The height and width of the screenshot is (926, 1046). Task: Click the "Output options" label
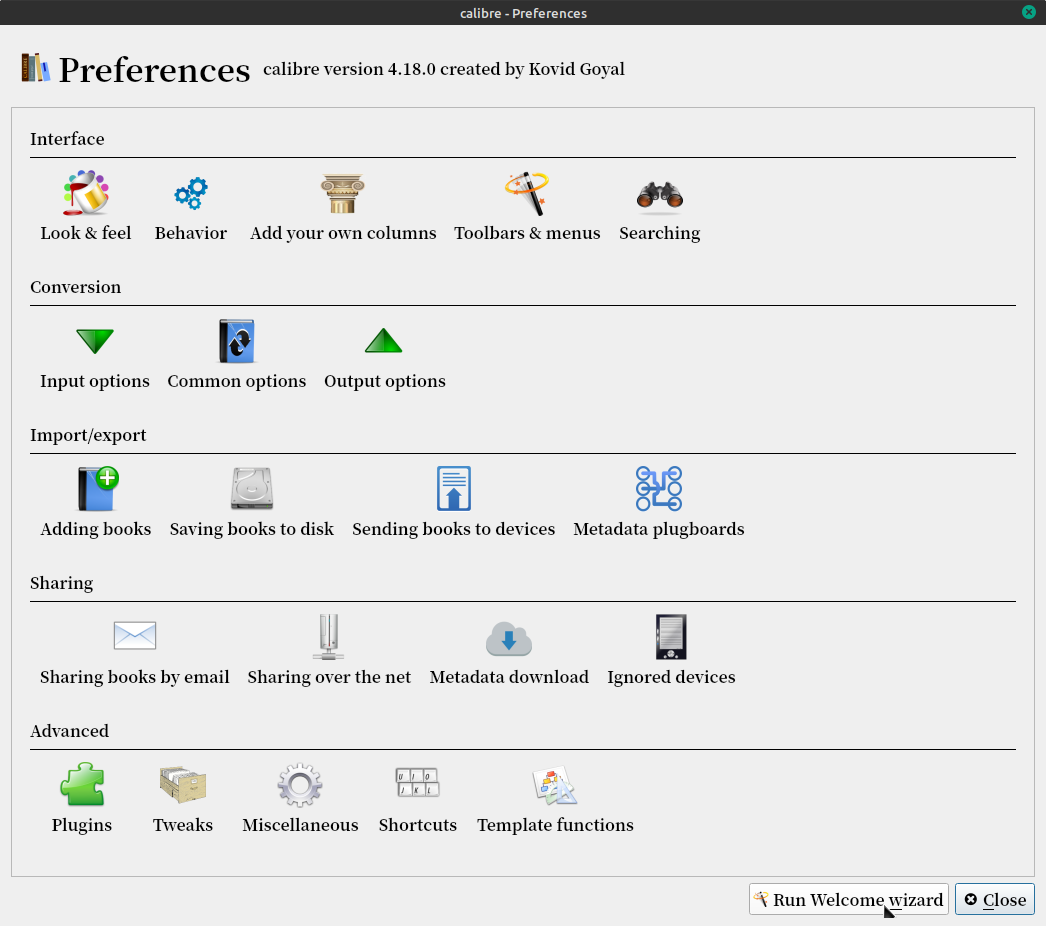(385, 382)
